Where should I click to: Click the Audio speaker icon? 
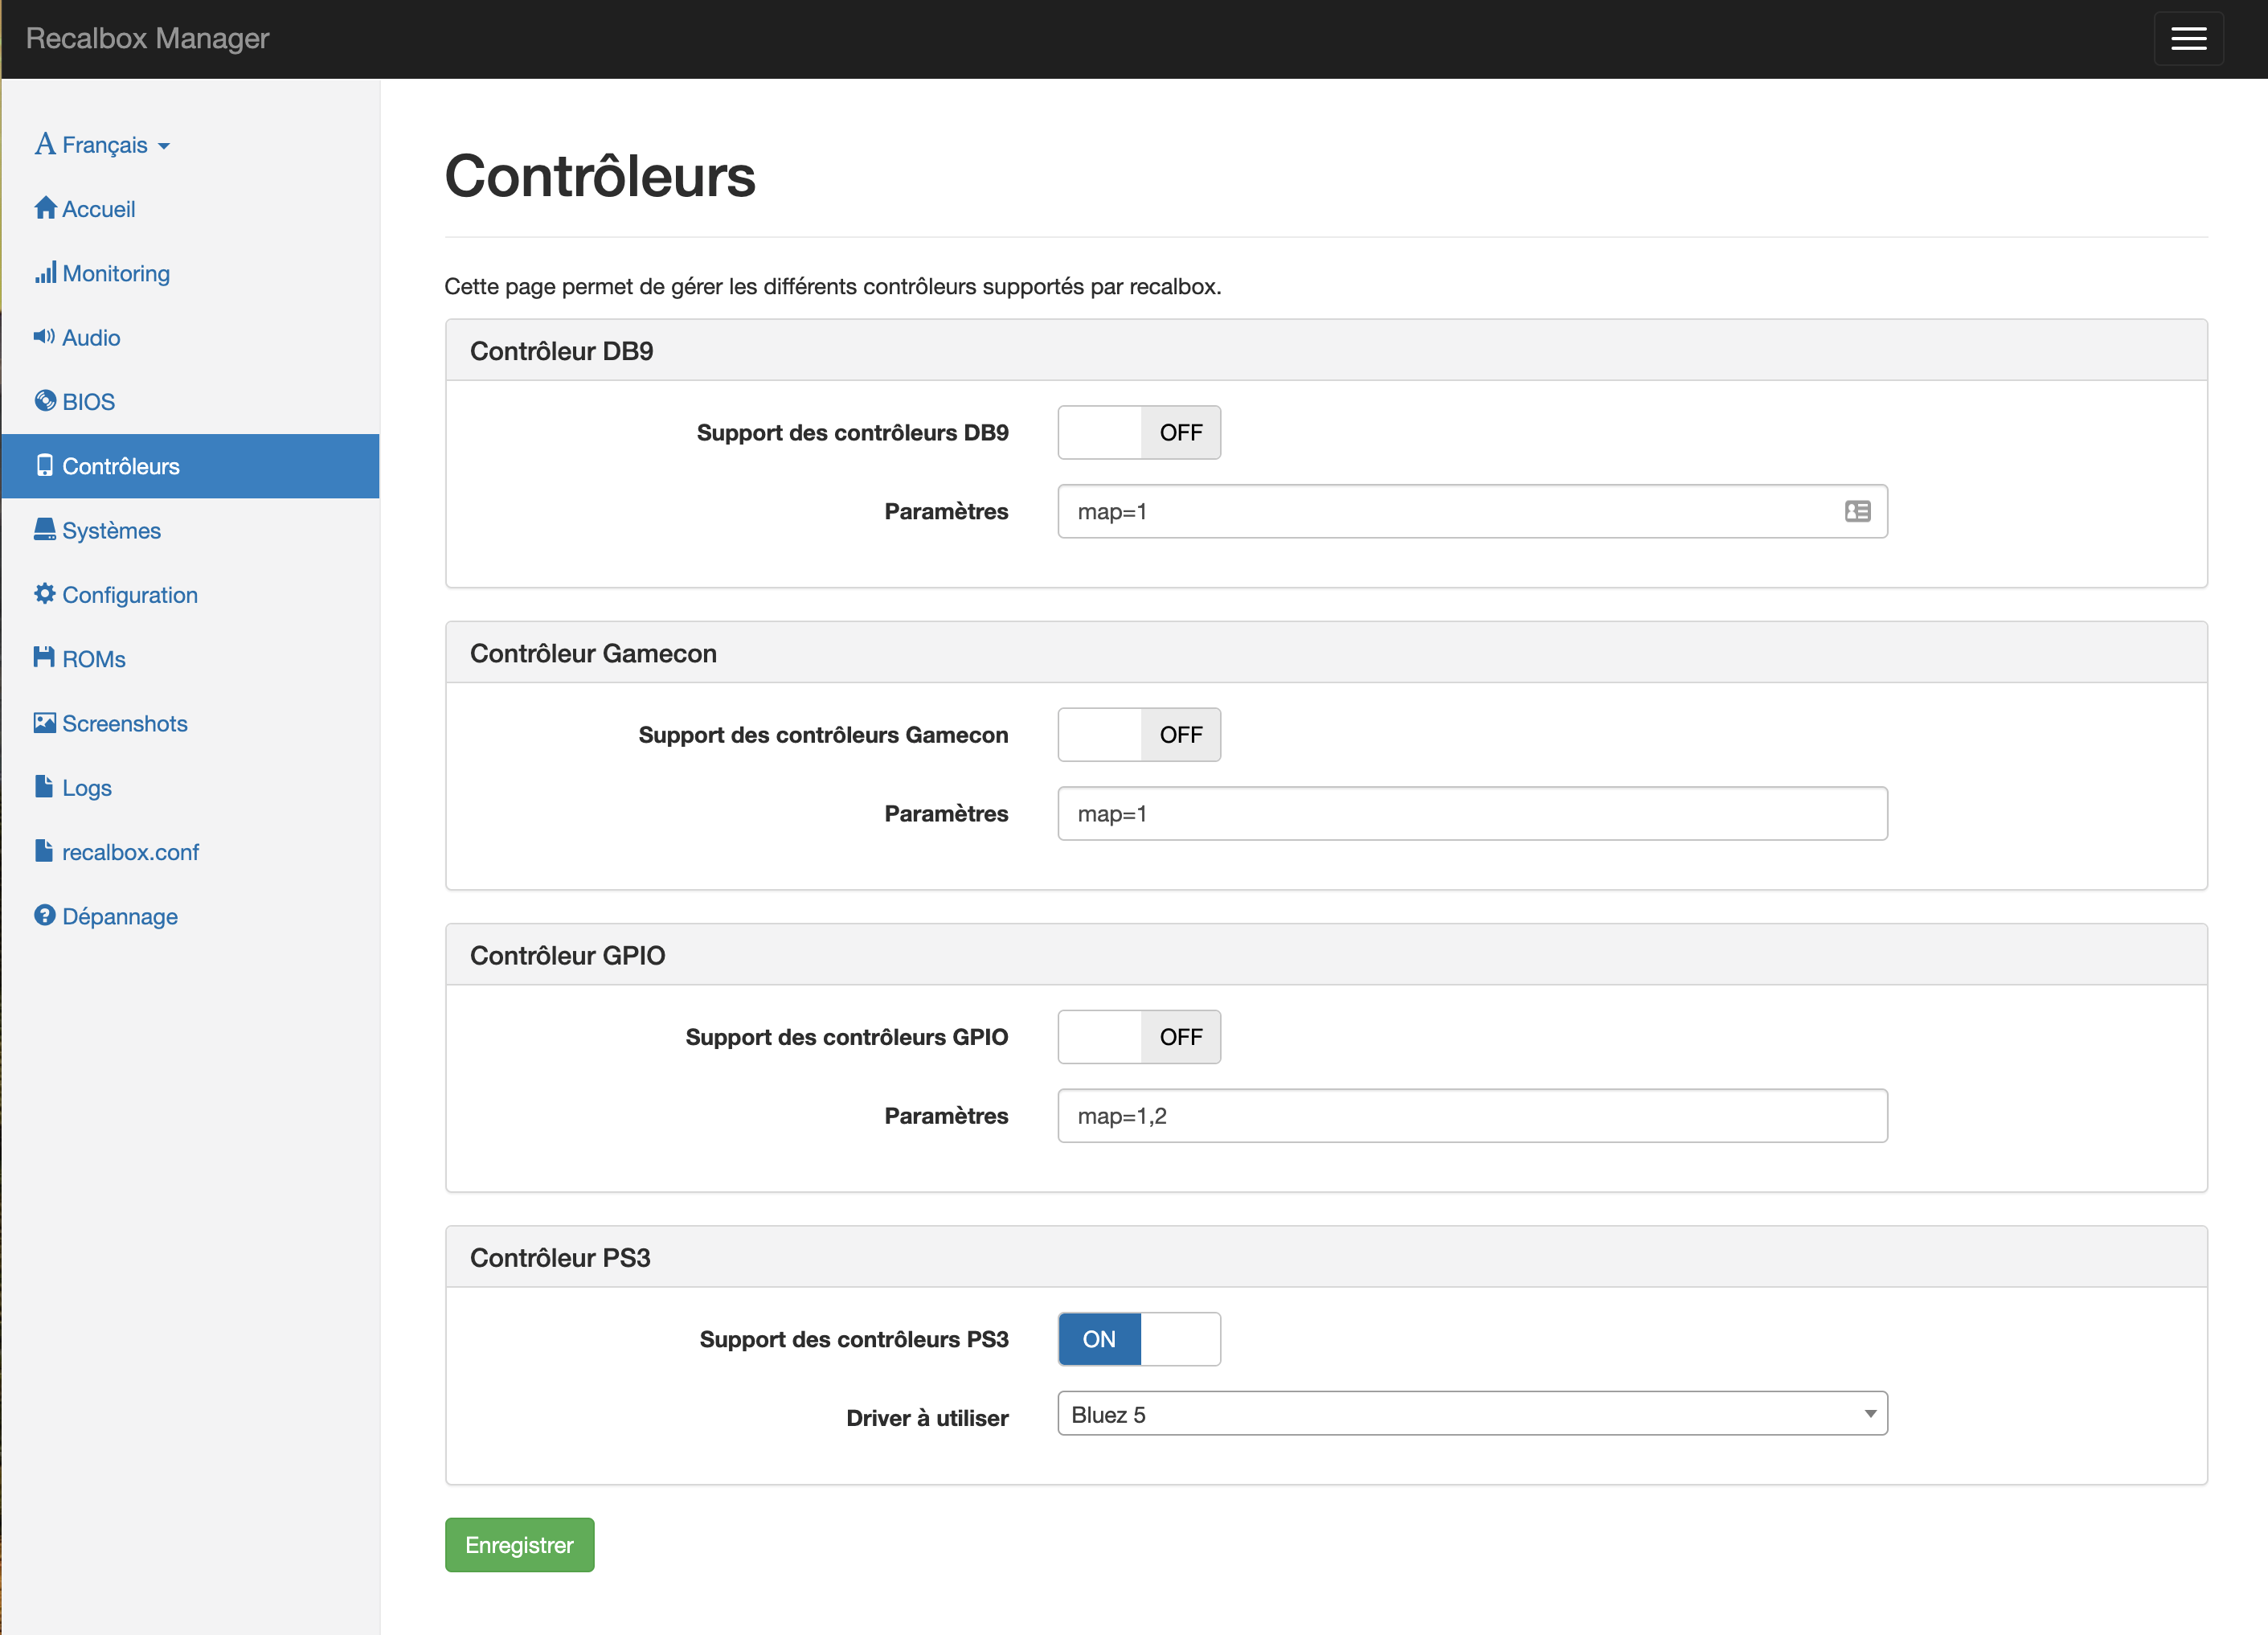tap(45, 336)
